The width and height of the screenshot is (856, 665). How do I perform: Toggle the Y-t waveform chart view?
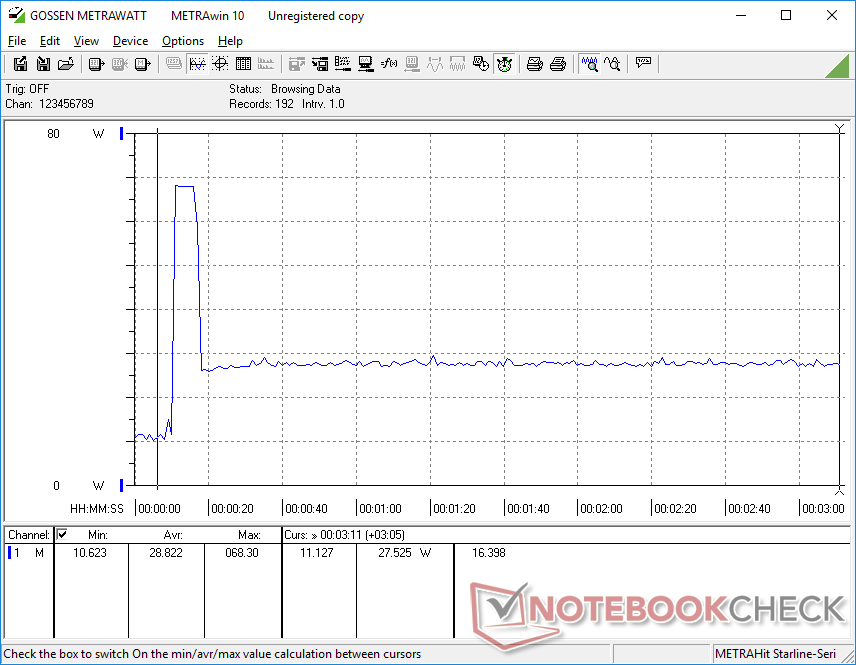(x=197, y=64)
